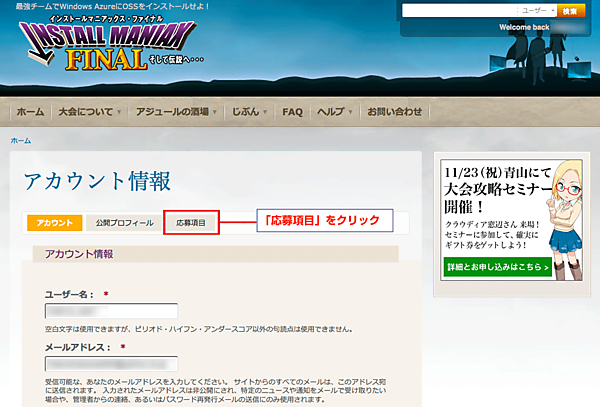Switch to the 応募項目 tab
The width and height of the screenshot is (600, 407).
(x=191, y=223)
